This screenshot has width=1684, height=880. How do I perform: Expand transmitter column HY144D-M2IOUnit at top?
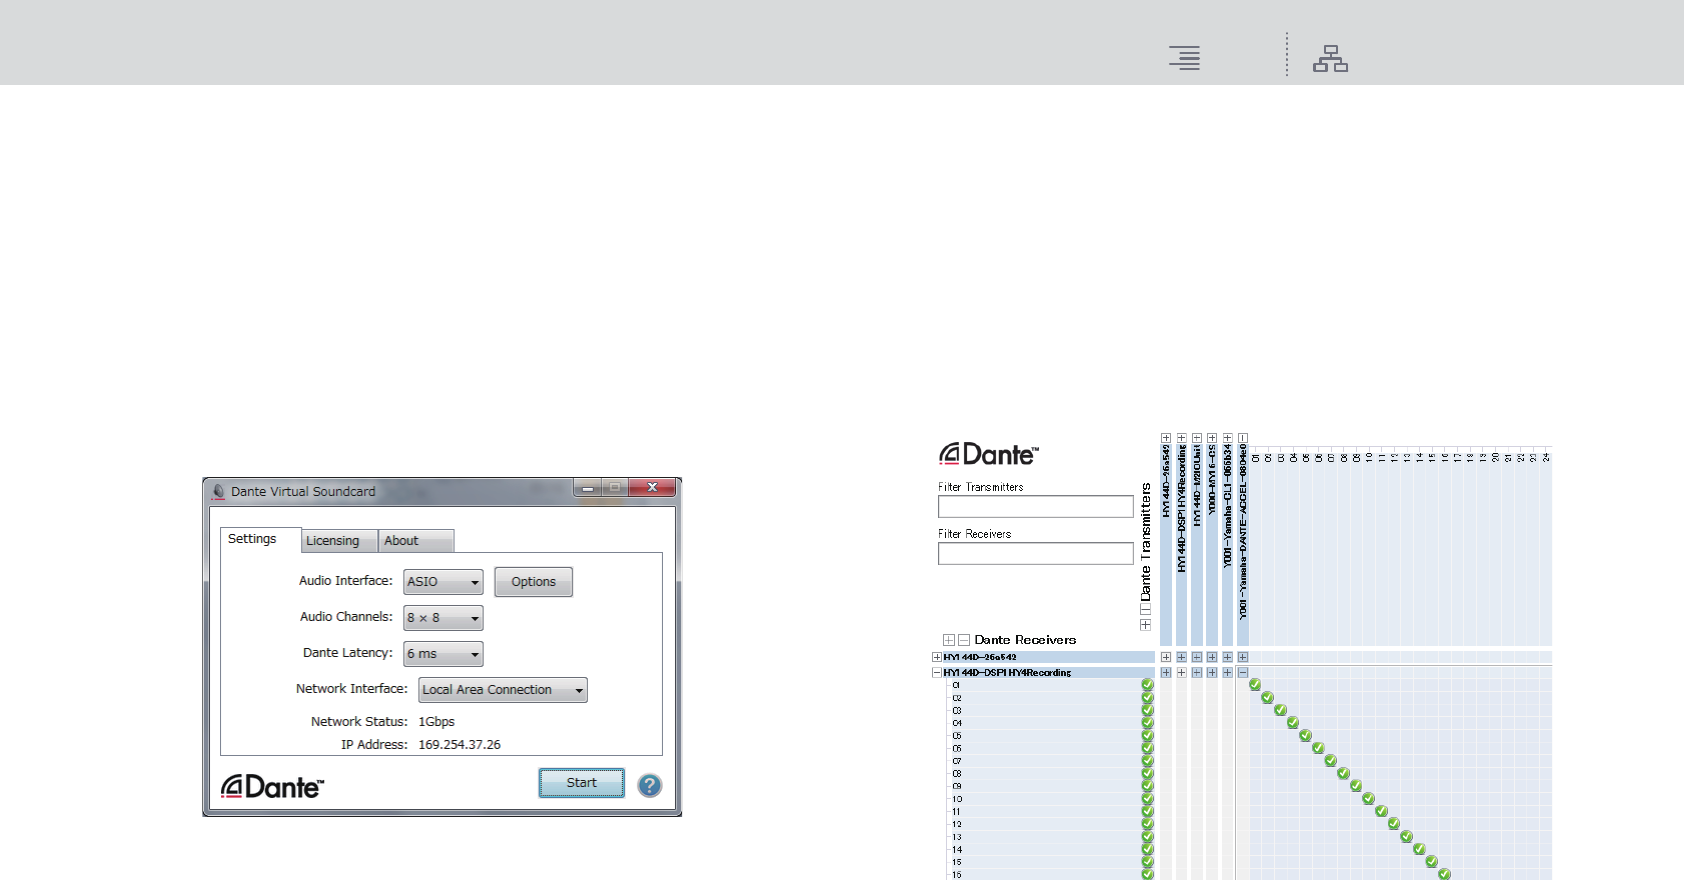(1197, 438)
